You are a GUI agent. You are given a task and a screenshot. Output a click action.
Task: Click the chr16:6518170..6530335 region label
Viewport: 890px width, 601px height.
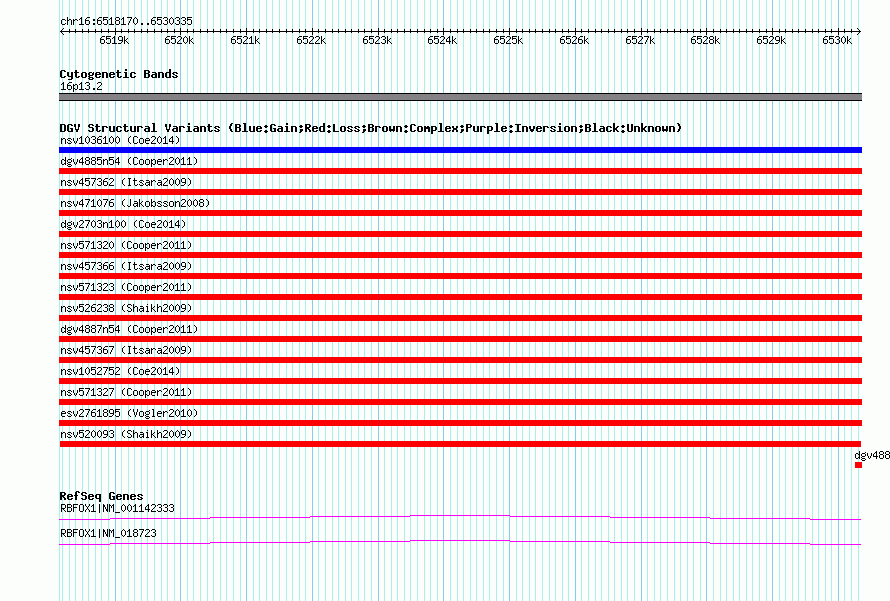click(126, 21)
